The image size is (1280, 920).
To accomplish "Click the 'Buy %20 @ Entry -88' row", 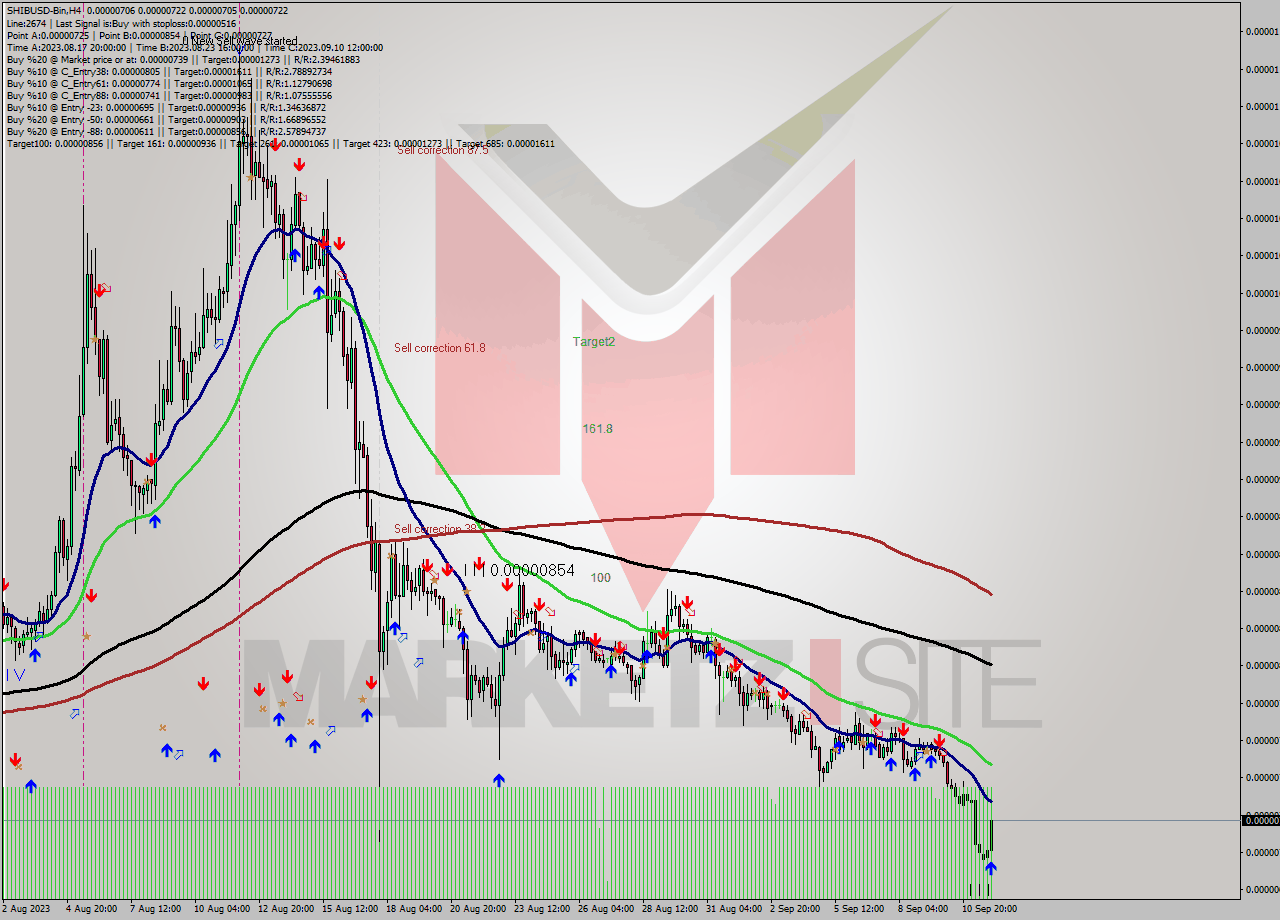I will [166, 131].
